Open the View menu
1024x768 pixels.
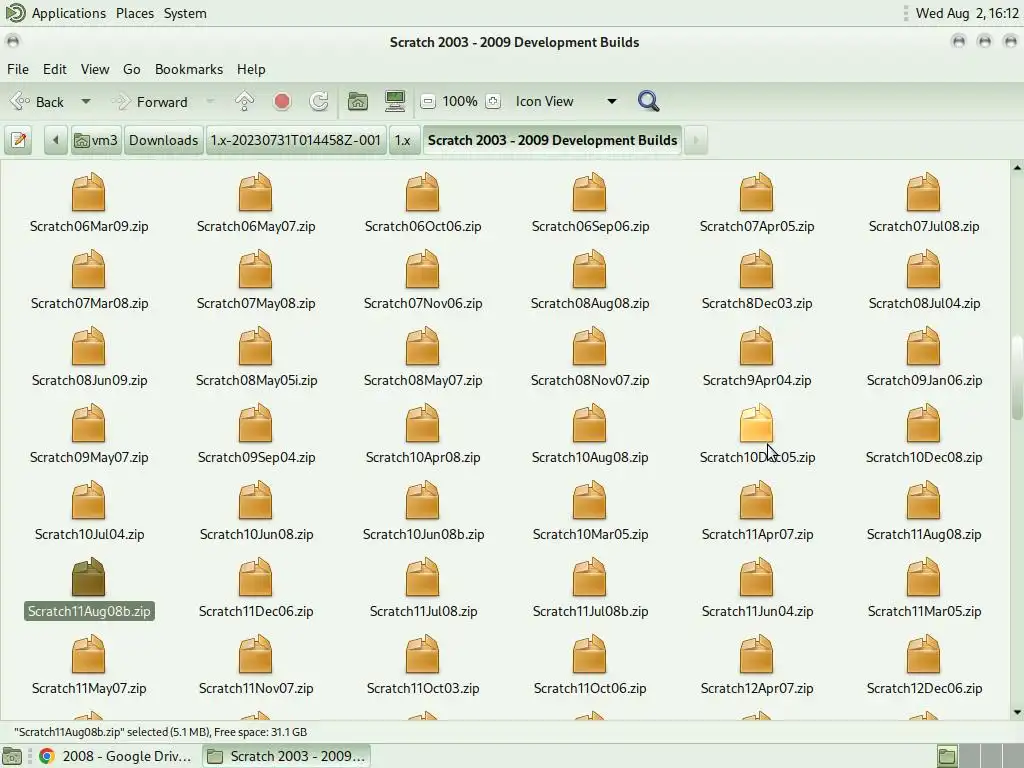click(95, 69)
